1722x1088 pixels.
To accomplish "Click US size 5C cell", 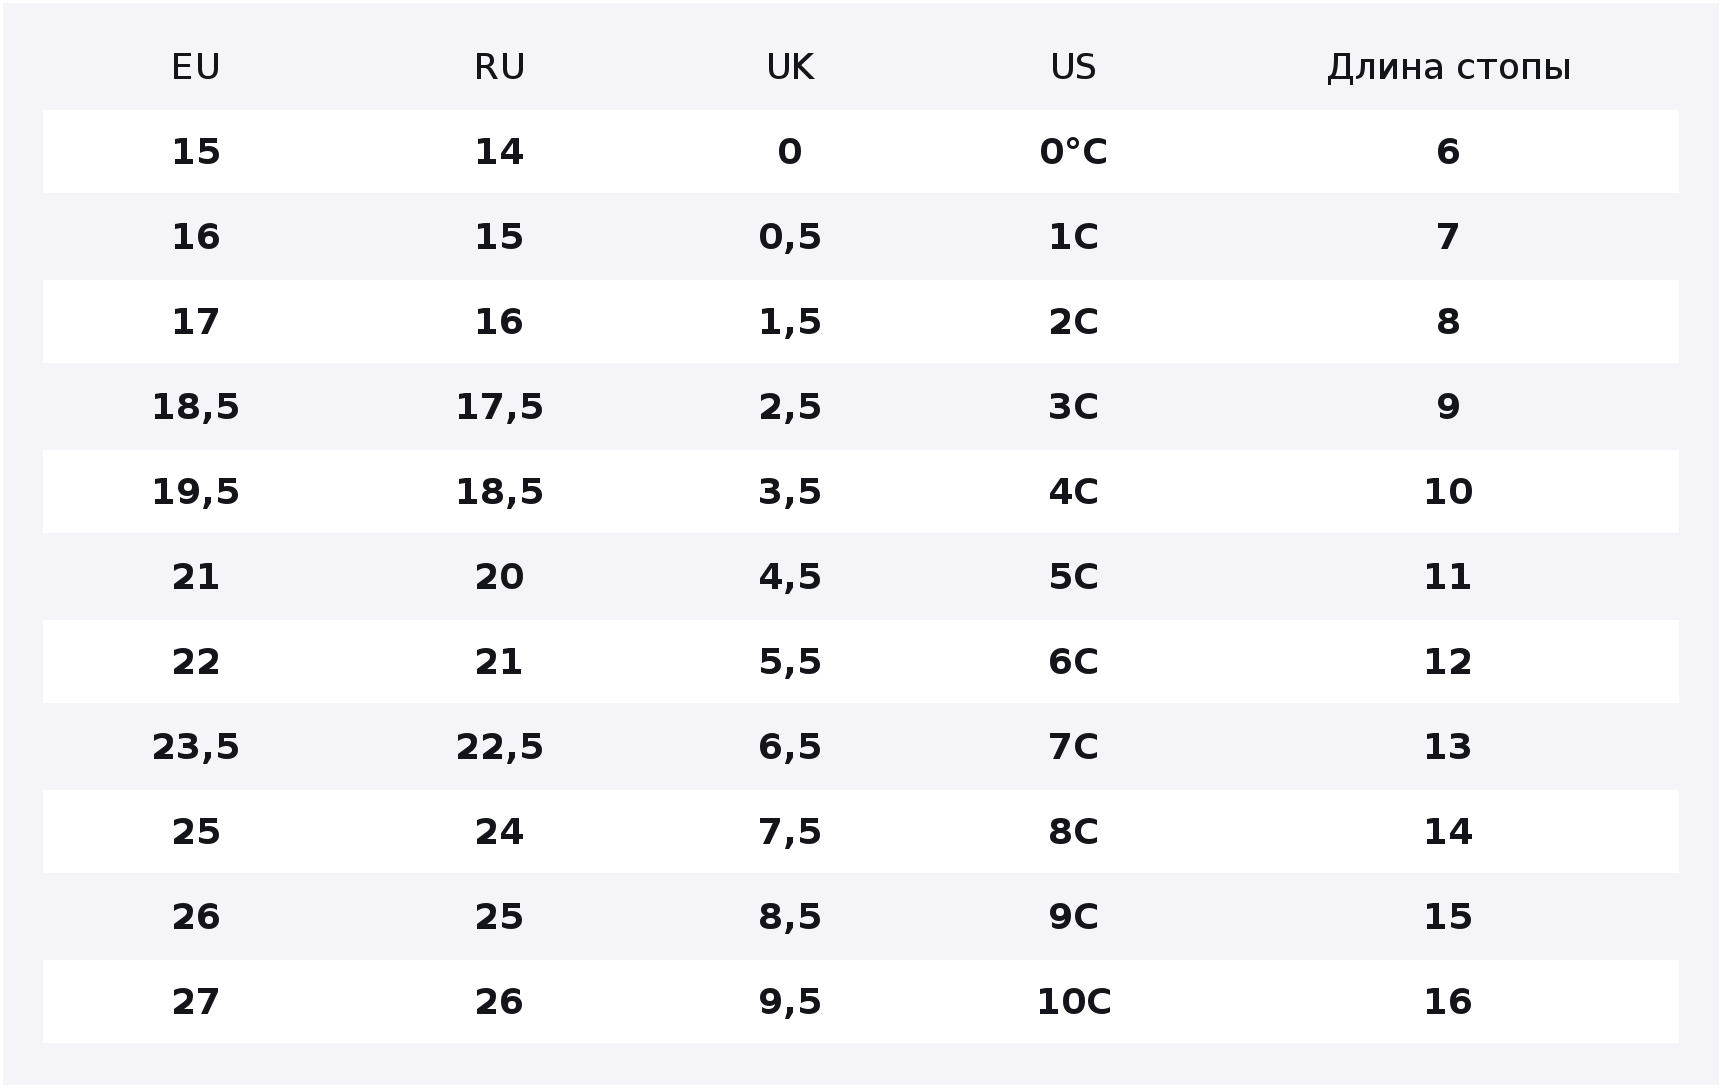I will [1073, 577].
